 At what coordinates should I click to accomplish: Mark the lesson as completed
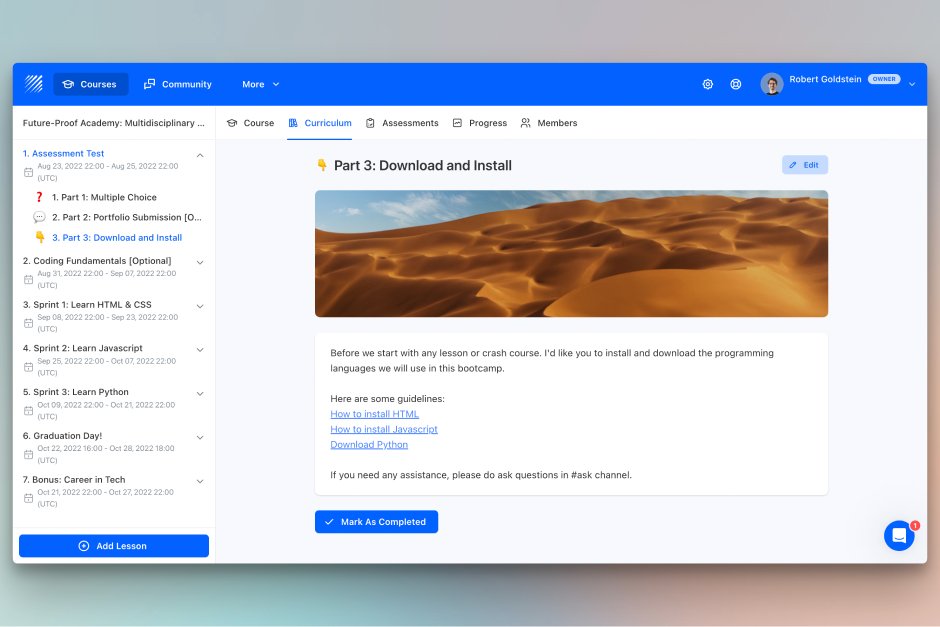pyautogui.click(x=376, y=521)
